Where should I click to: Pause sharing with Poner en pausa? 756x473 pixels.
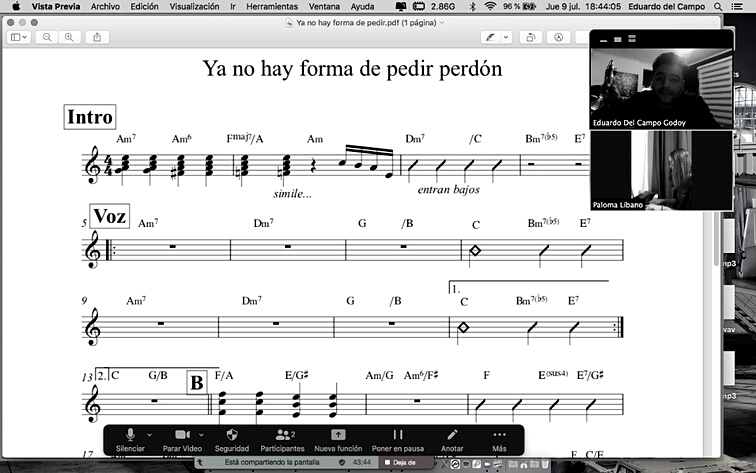398,440
